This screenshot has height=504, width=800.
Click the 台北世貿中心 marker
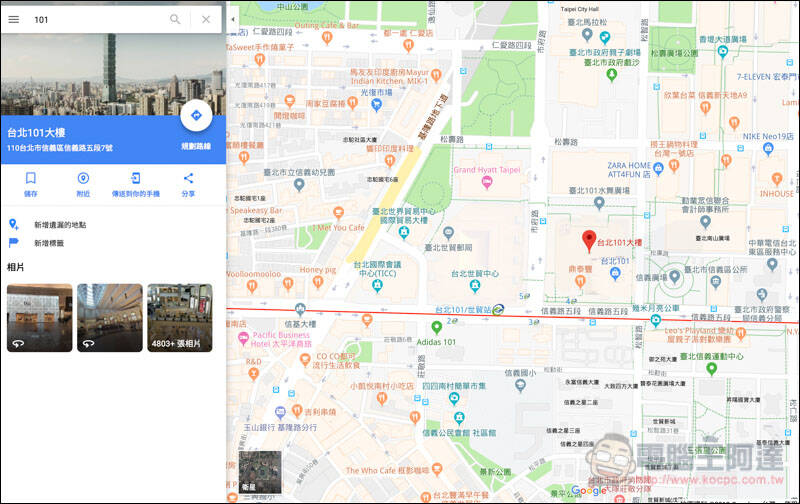(475, 286)
